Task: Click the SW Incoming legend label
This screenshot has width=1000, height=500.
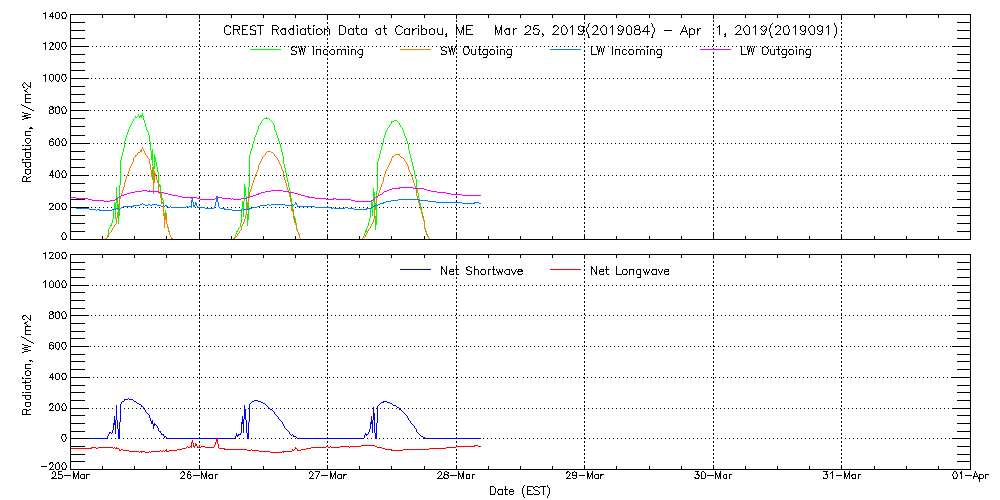Action: click(326, 52)
